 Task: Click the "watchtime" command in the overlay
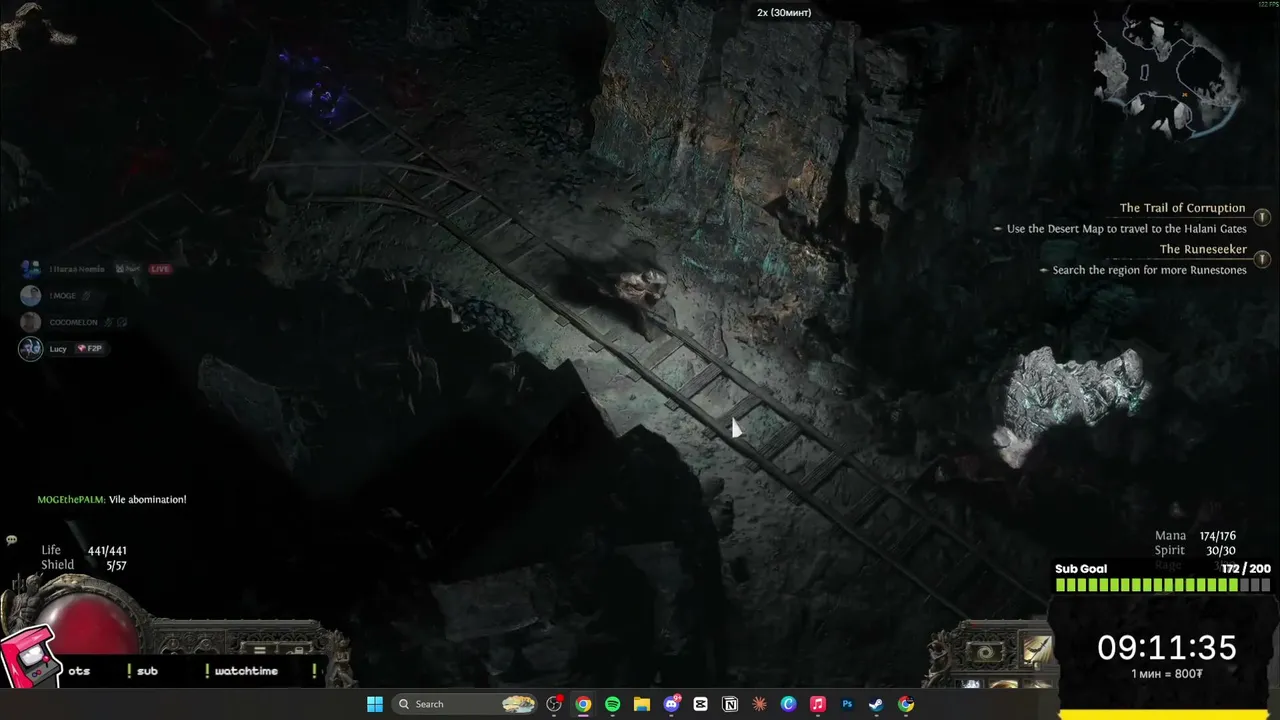click(x=246, y=671)
